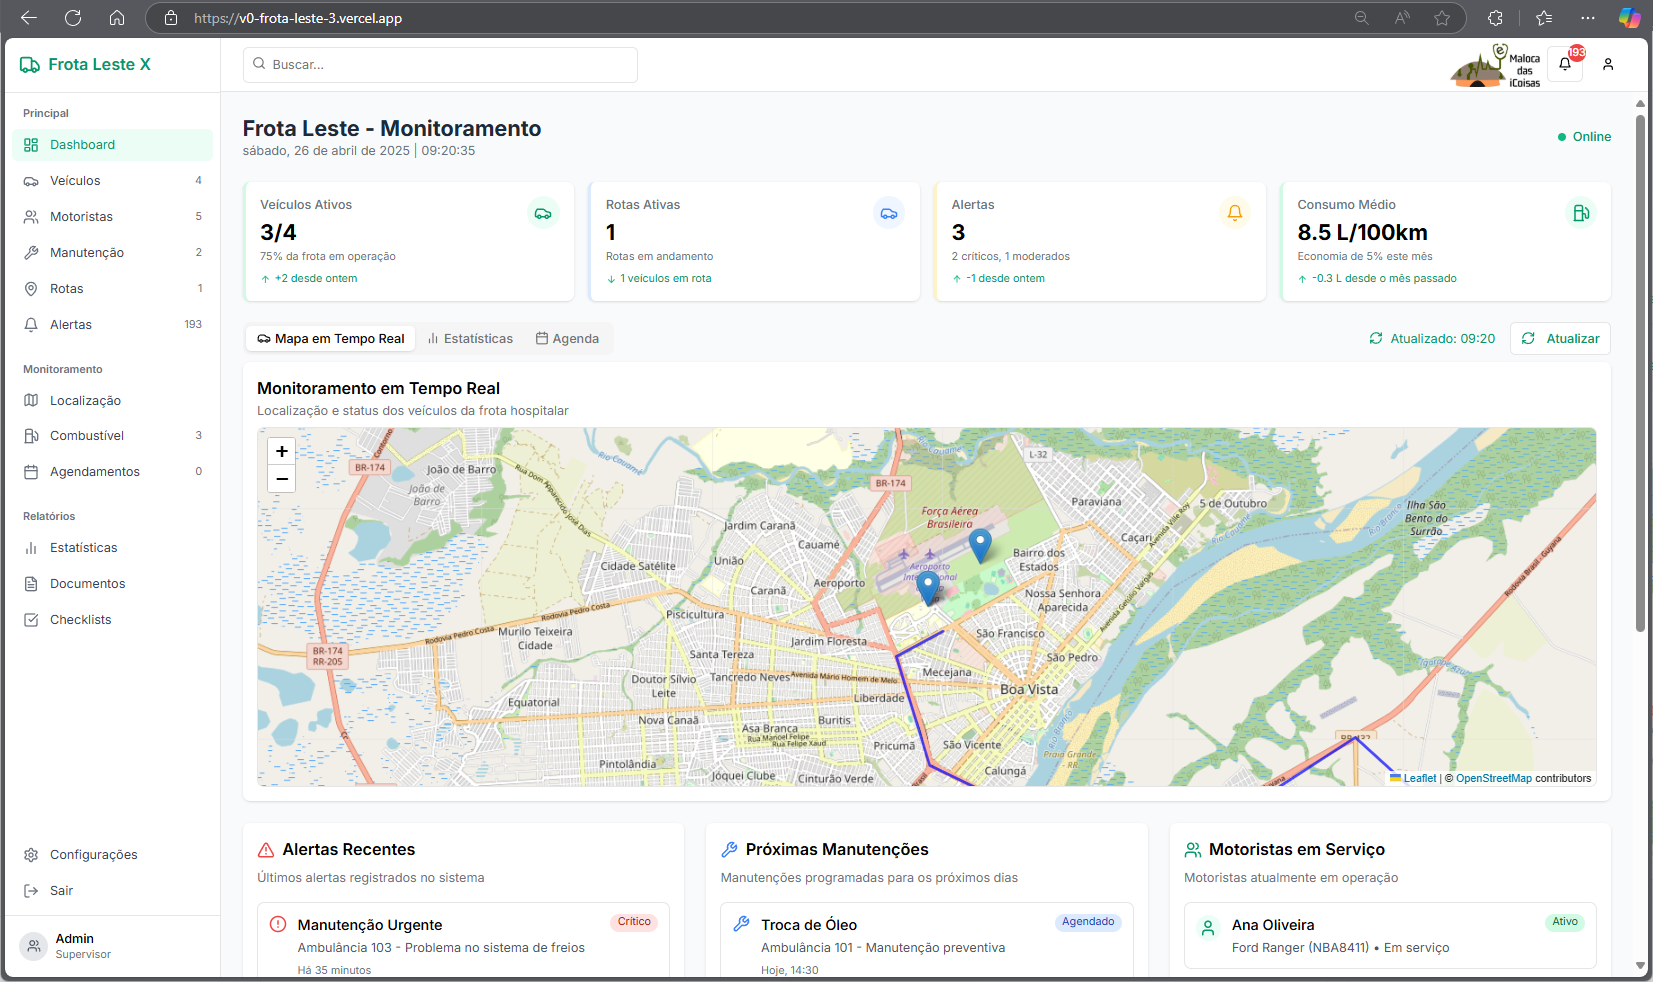Click the map zoom in plus button
This screenshot has height=982, width=1653.
pyautogui.click(x=282, y=451)
